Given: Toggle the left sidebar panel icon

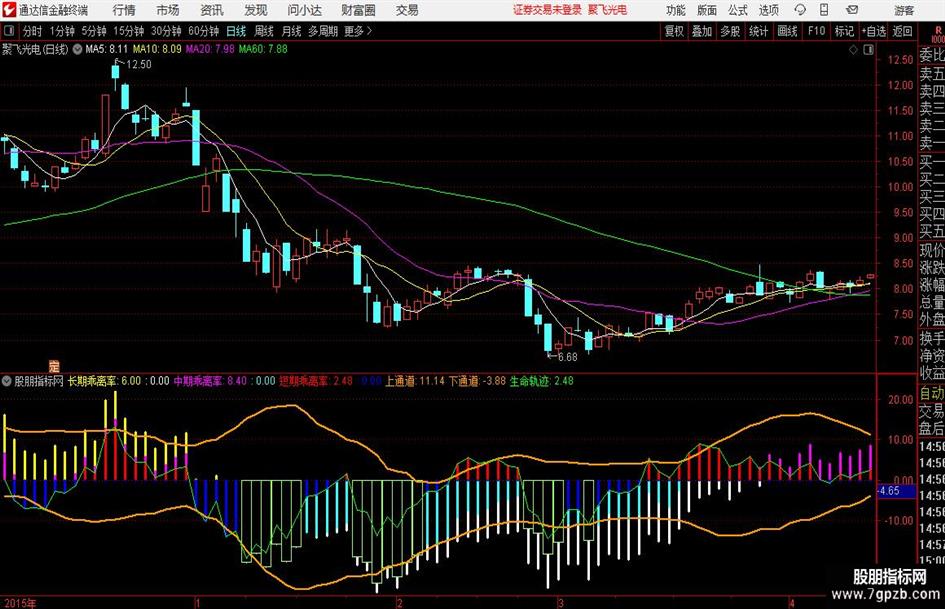Looking at the screenshot, I should pos(9,31).
